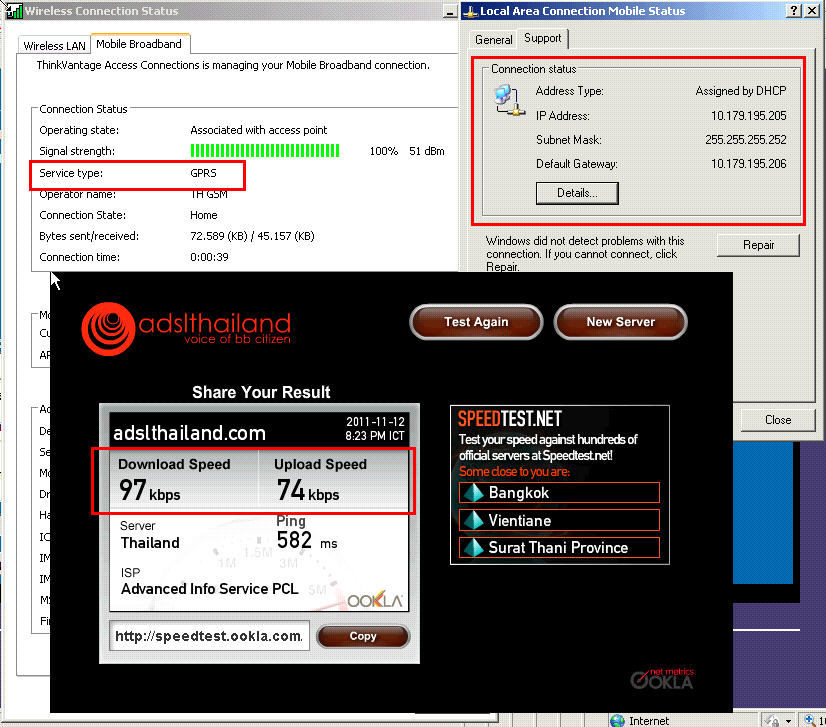Close the Mobile Status dialog via Close button
826x727 pixels.
click(x=778, y=419)
